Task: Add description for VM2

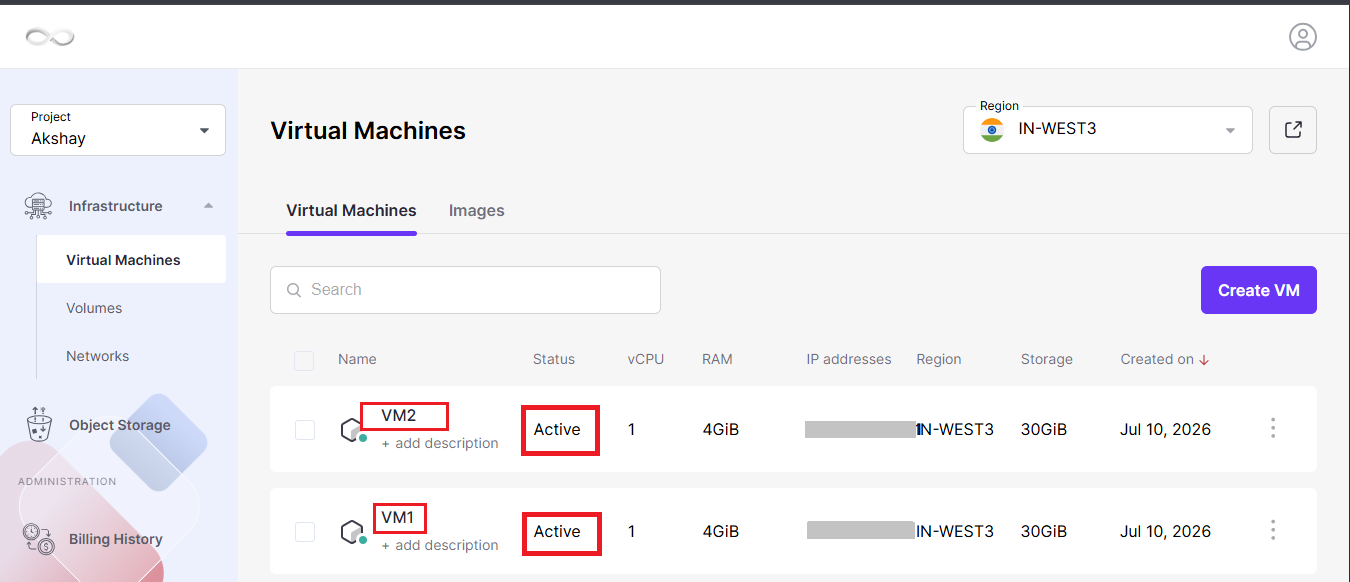Action: (440, 443)
